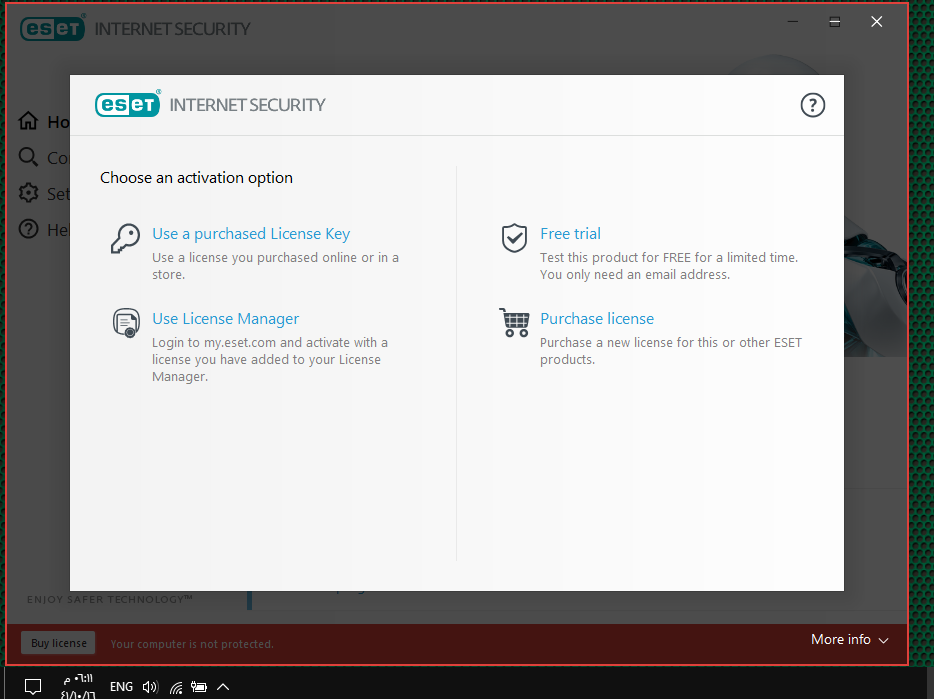Maximize the ESET Internet Security window
This screenshot has height=699, width=934.
835,22
